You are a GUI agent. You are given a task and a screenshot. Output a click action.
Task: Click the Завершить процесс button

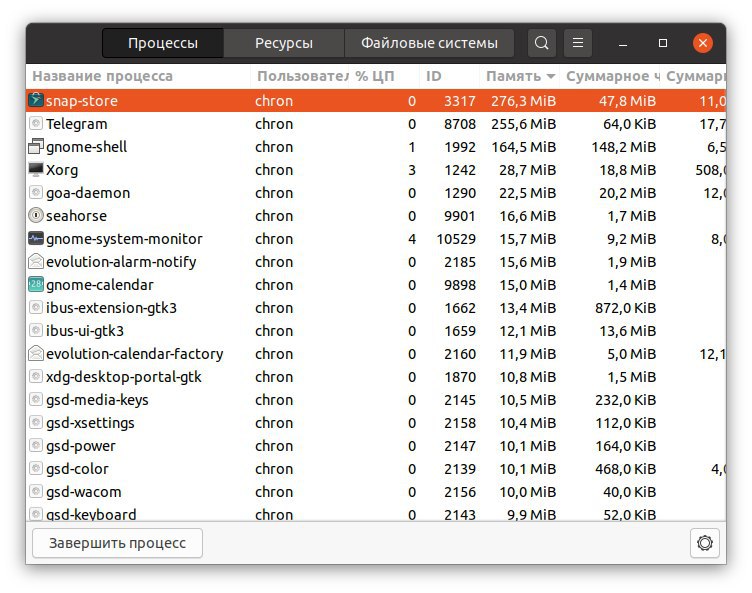(x=118, y=543)
